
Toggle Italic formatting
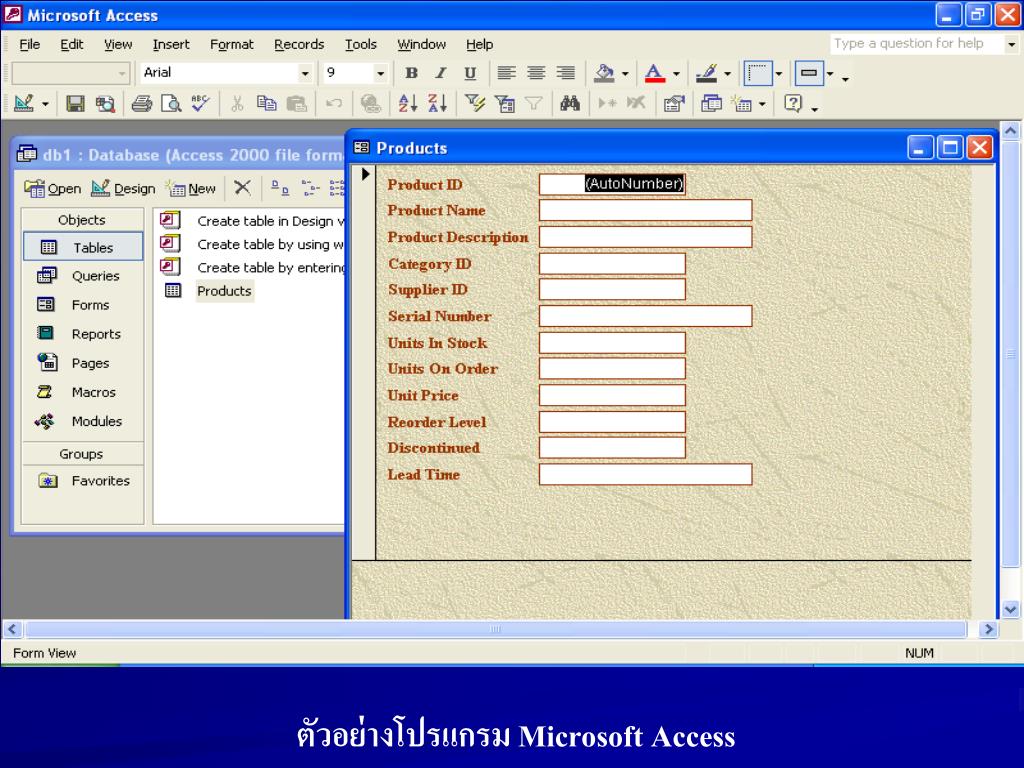441,73
